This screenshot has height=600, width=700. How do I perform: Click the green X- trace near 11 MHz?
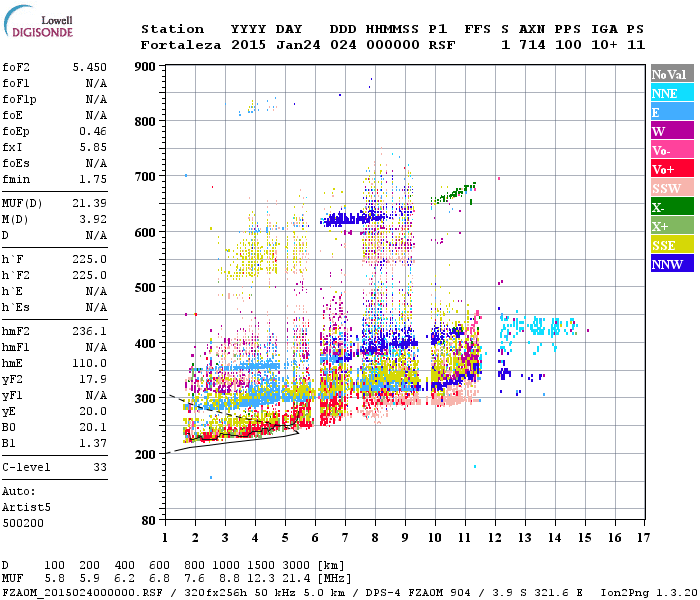coord(454,193)
